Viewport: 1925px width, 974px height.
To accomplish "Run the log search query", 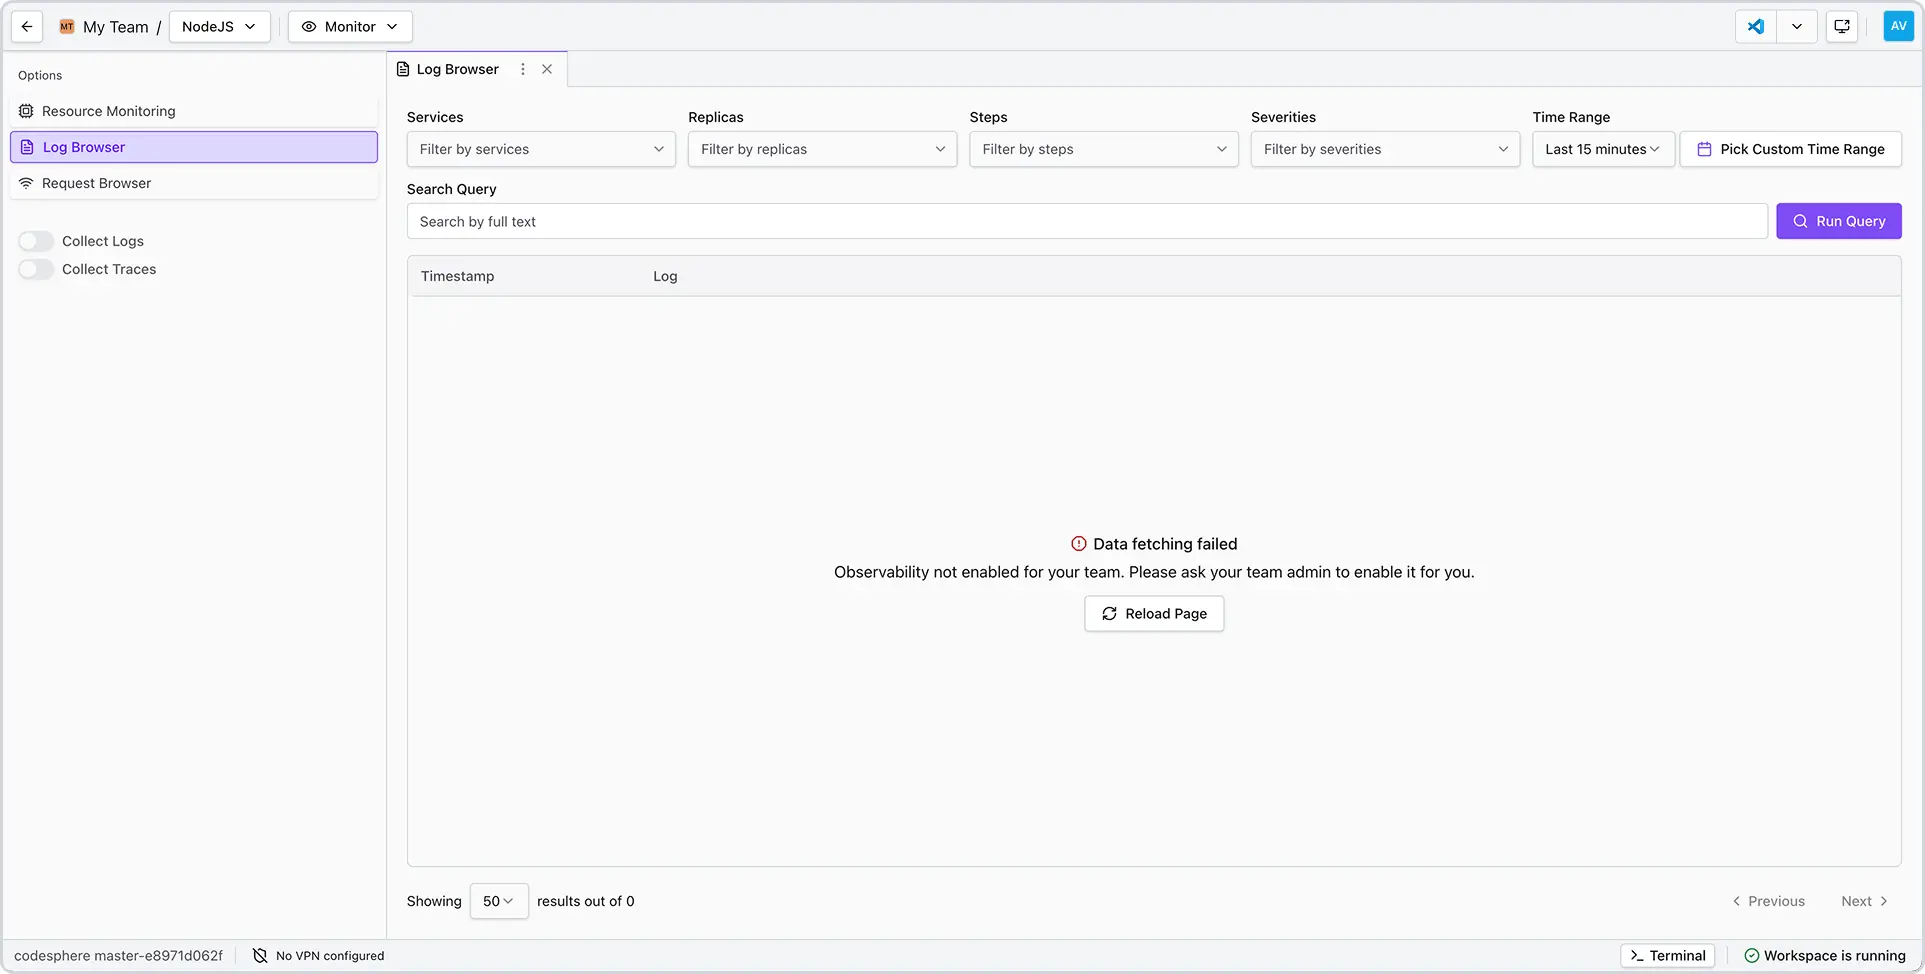I will (x=1838, y=221).
